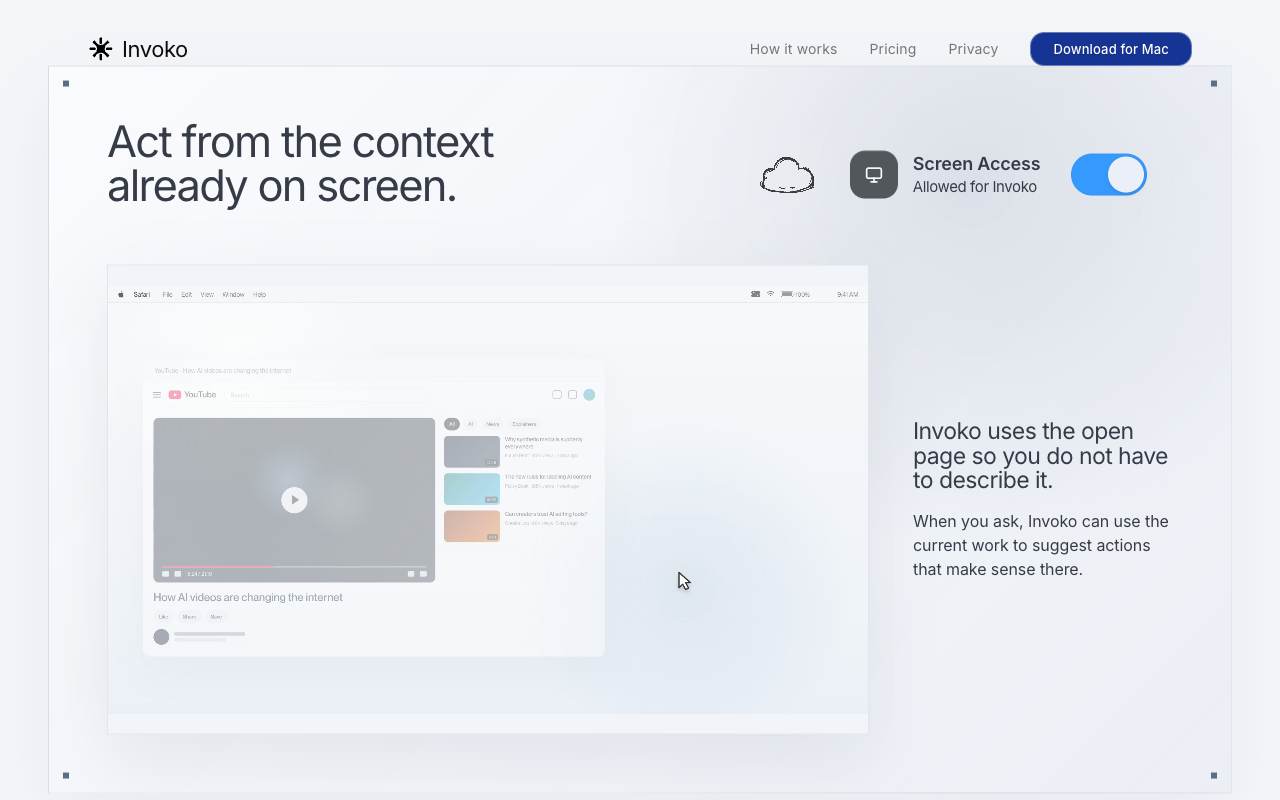Screen dimensions: 1280x800
Task: Click the cloud outline icon
Action: (x=787, y=175)
